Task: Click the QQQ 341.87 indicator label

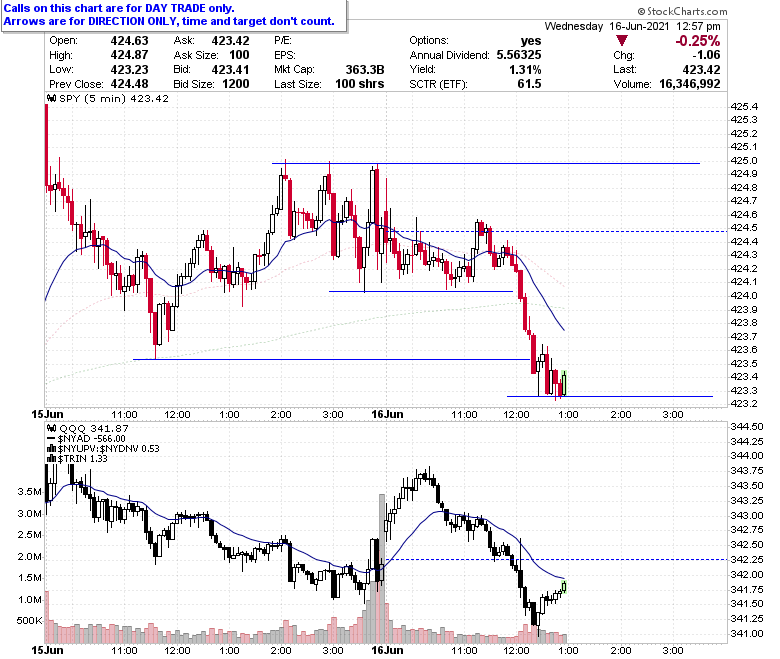Action: tap(94, 428)
